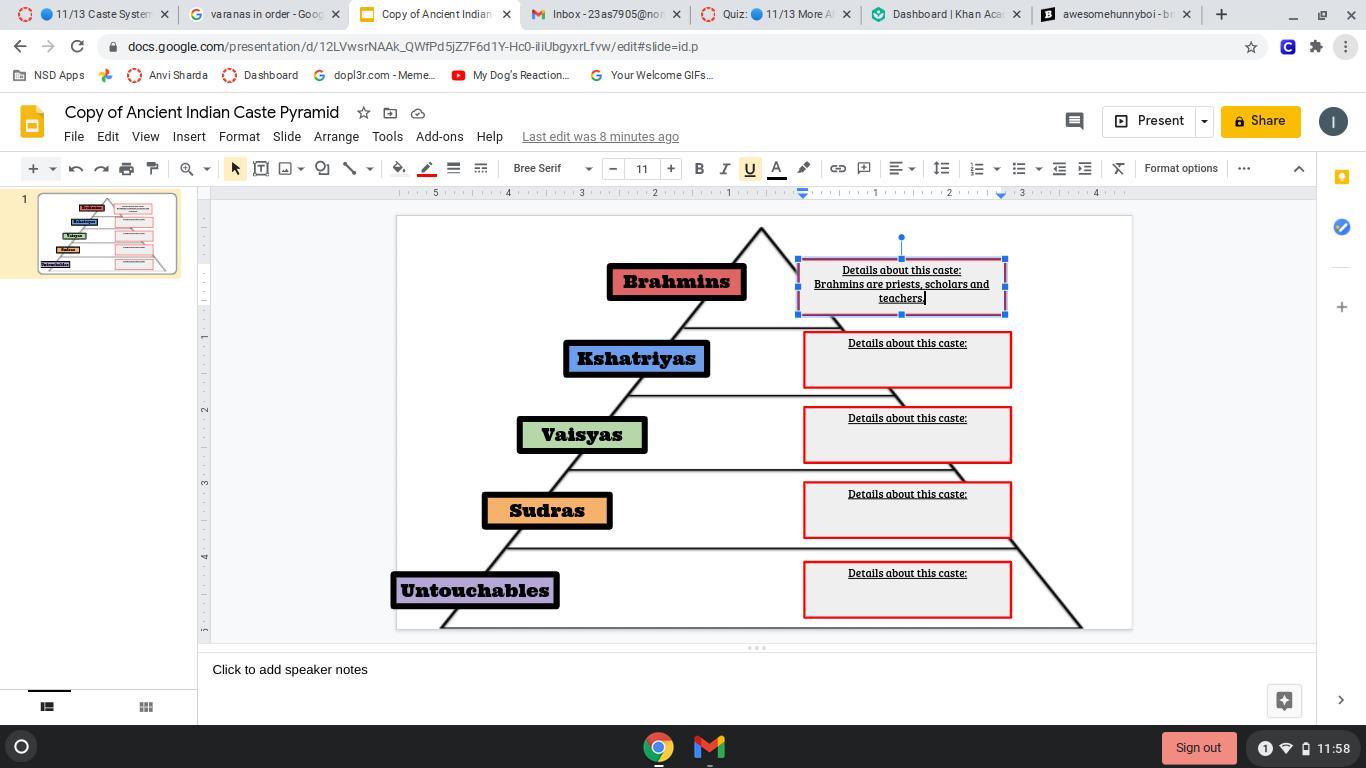Click the highlight color pen icon
The width and height of the screenshot is (1366, 768).
point(803,169)
